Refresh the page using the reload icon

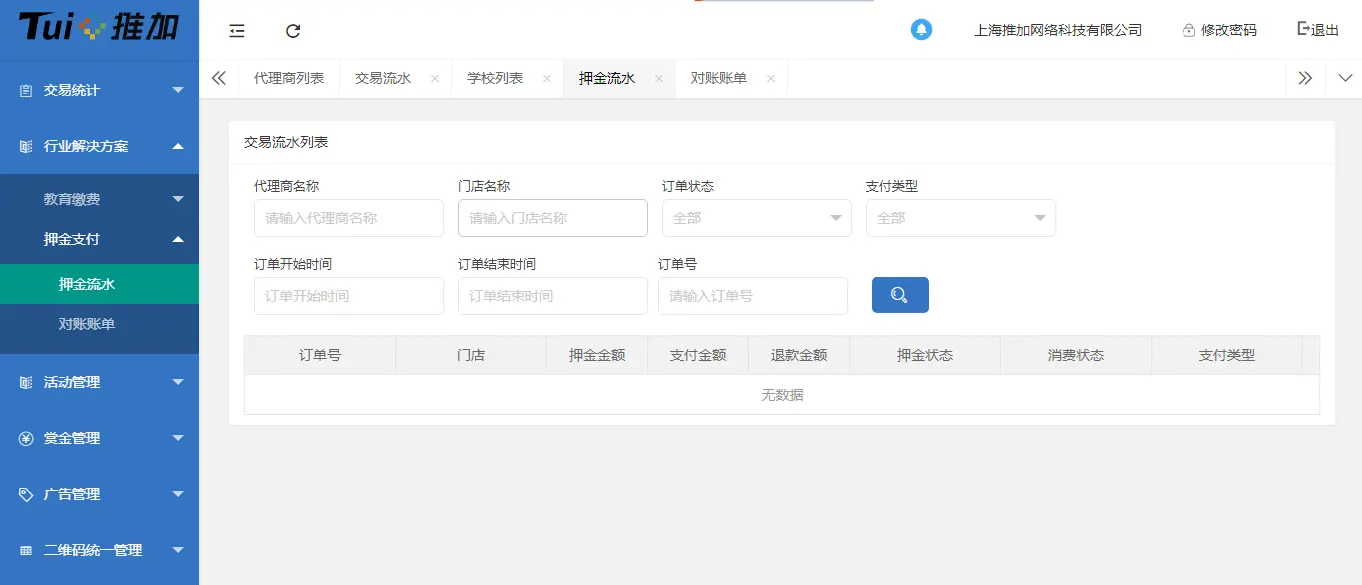[292, 31]
